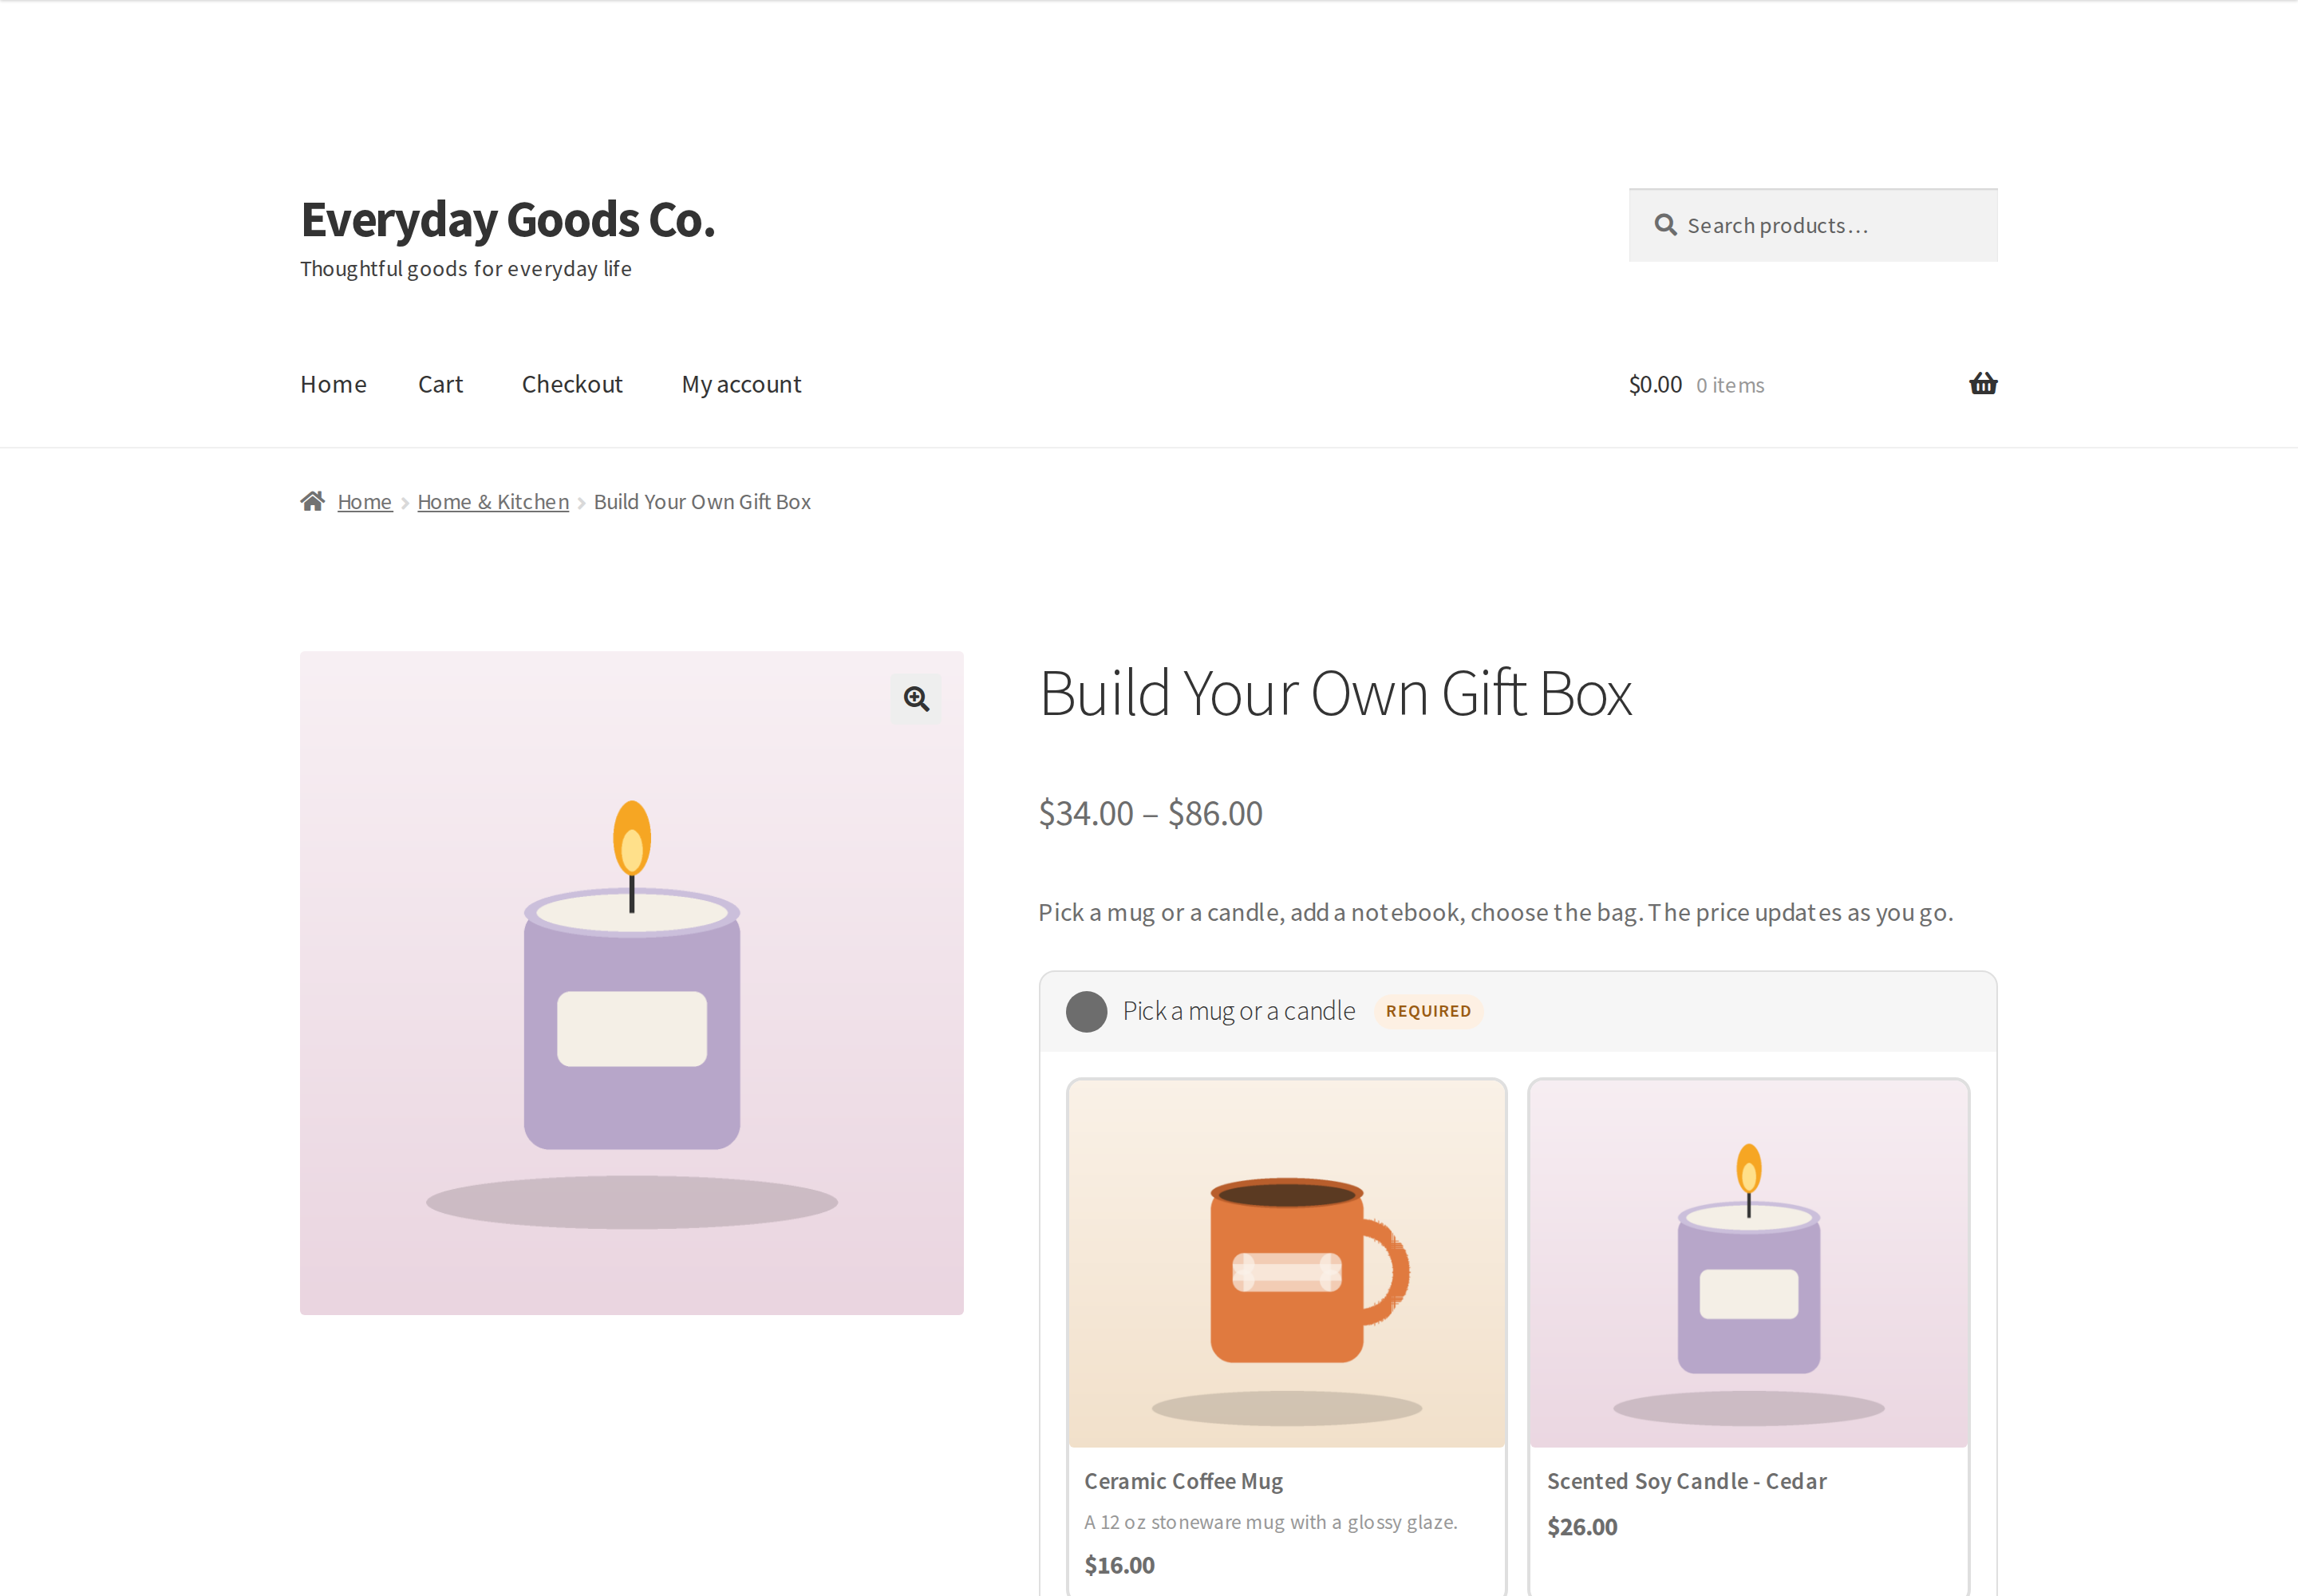Click the search magnifier icon
The image size is (2298, 1596).
tap(1665, 225)
